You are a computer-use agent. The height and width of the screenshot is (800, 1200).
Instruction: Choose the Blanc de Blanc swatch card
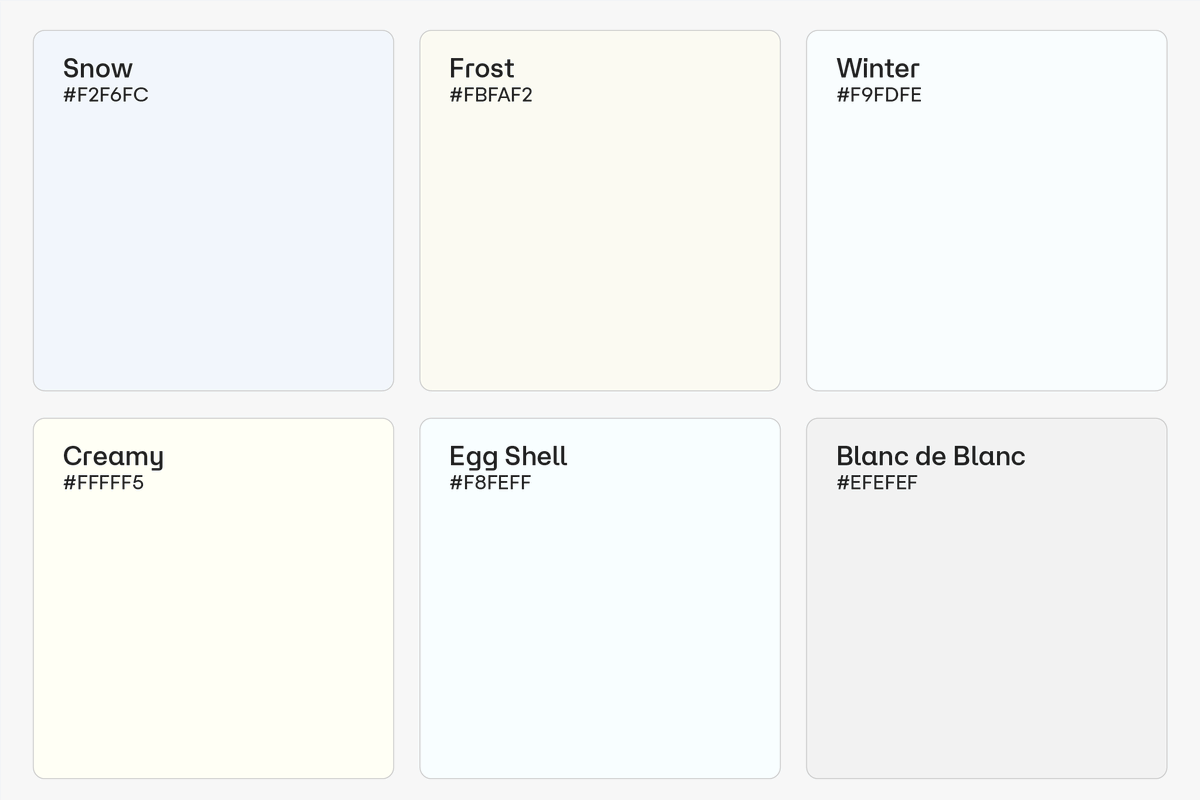point(986,628)
